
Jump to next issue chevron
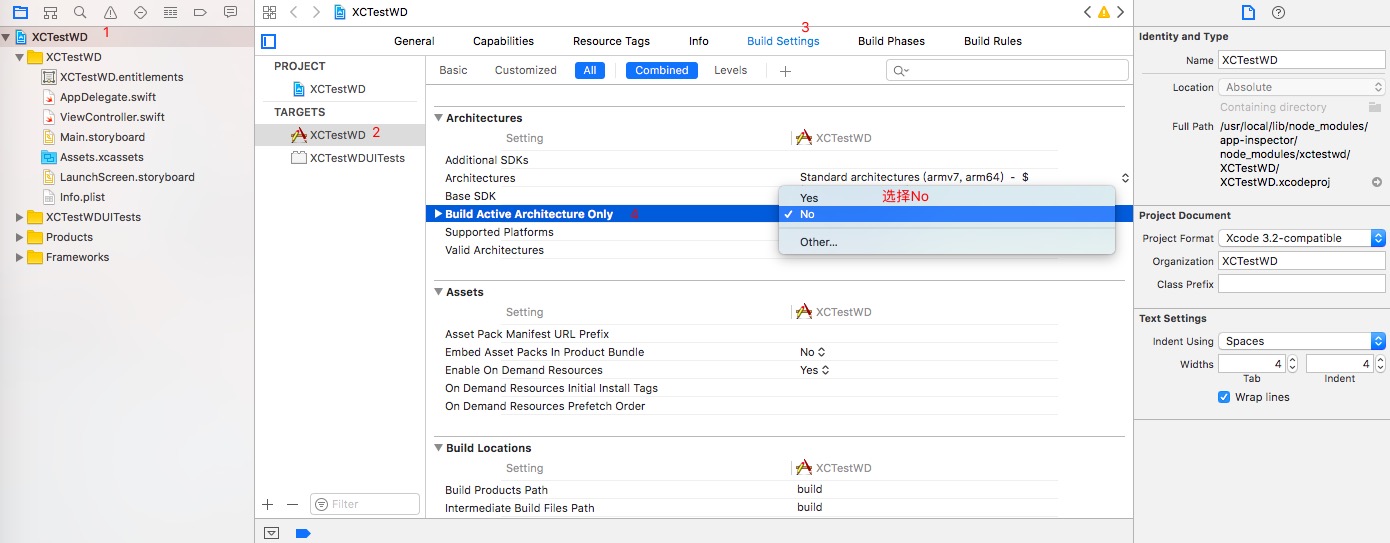[x=1121, y=12]
